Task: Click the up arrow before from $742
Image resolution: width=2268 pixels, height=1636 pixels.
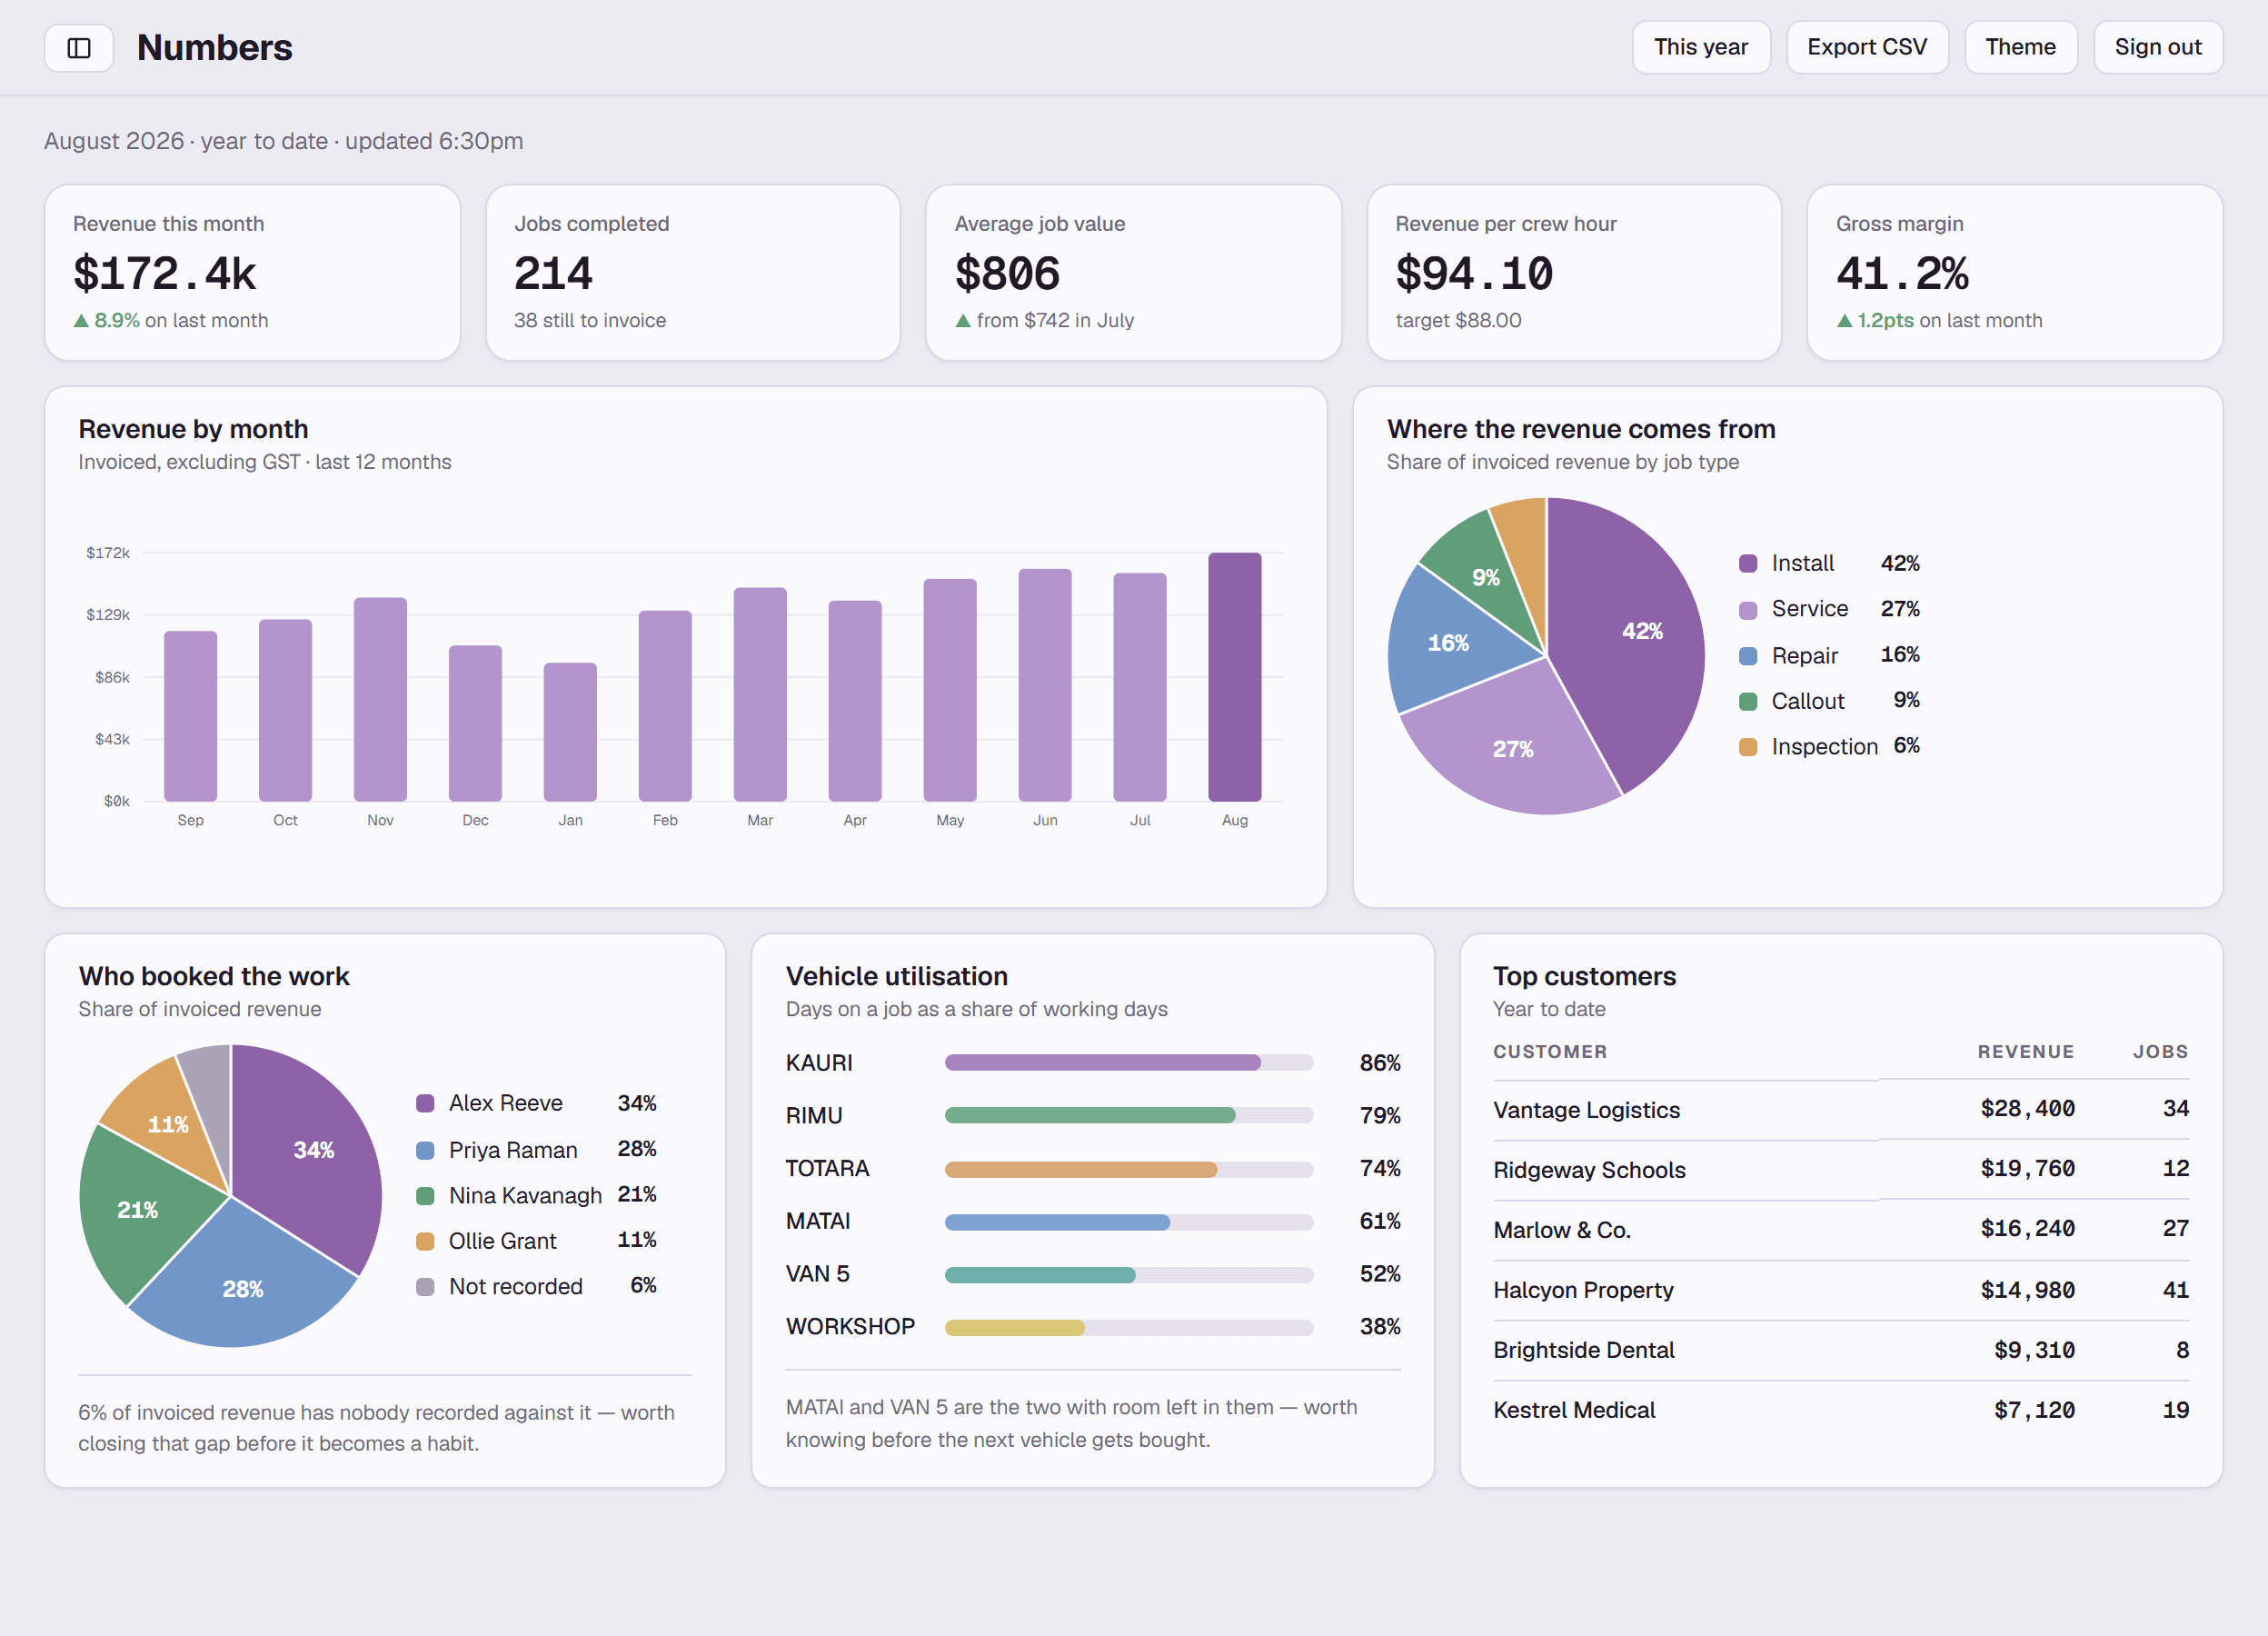Action: pos(963,321)
